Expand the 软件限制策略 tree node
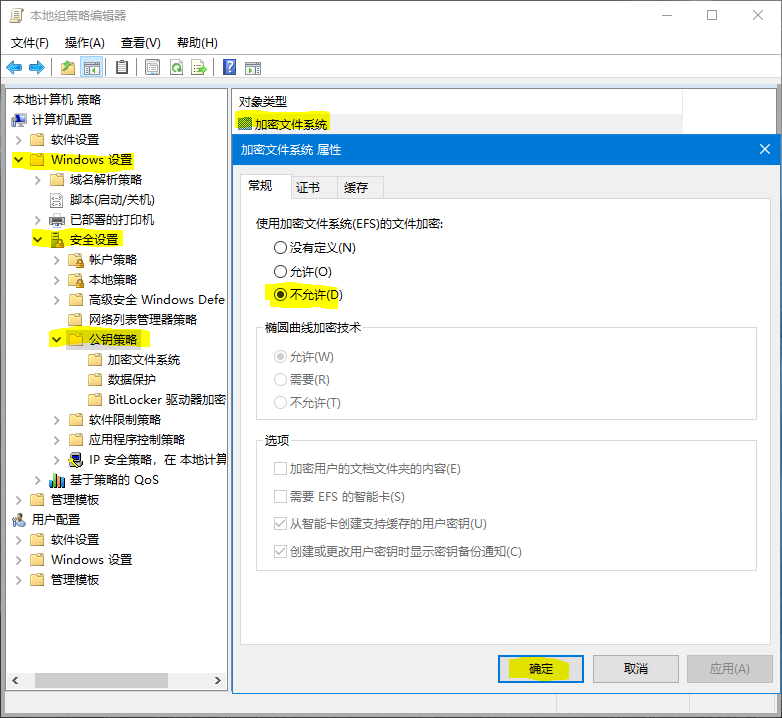 click(x=57, y=420)
